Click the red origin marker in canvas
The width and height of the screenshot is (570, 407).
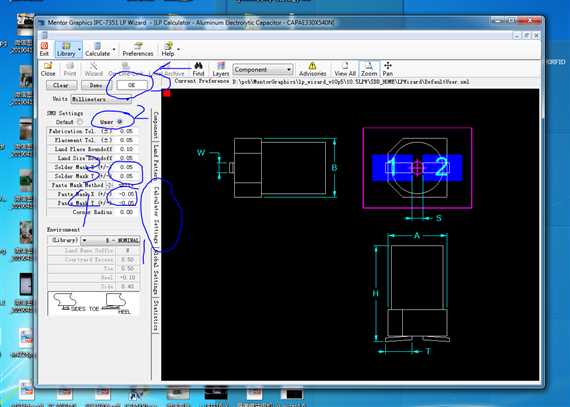167,94
